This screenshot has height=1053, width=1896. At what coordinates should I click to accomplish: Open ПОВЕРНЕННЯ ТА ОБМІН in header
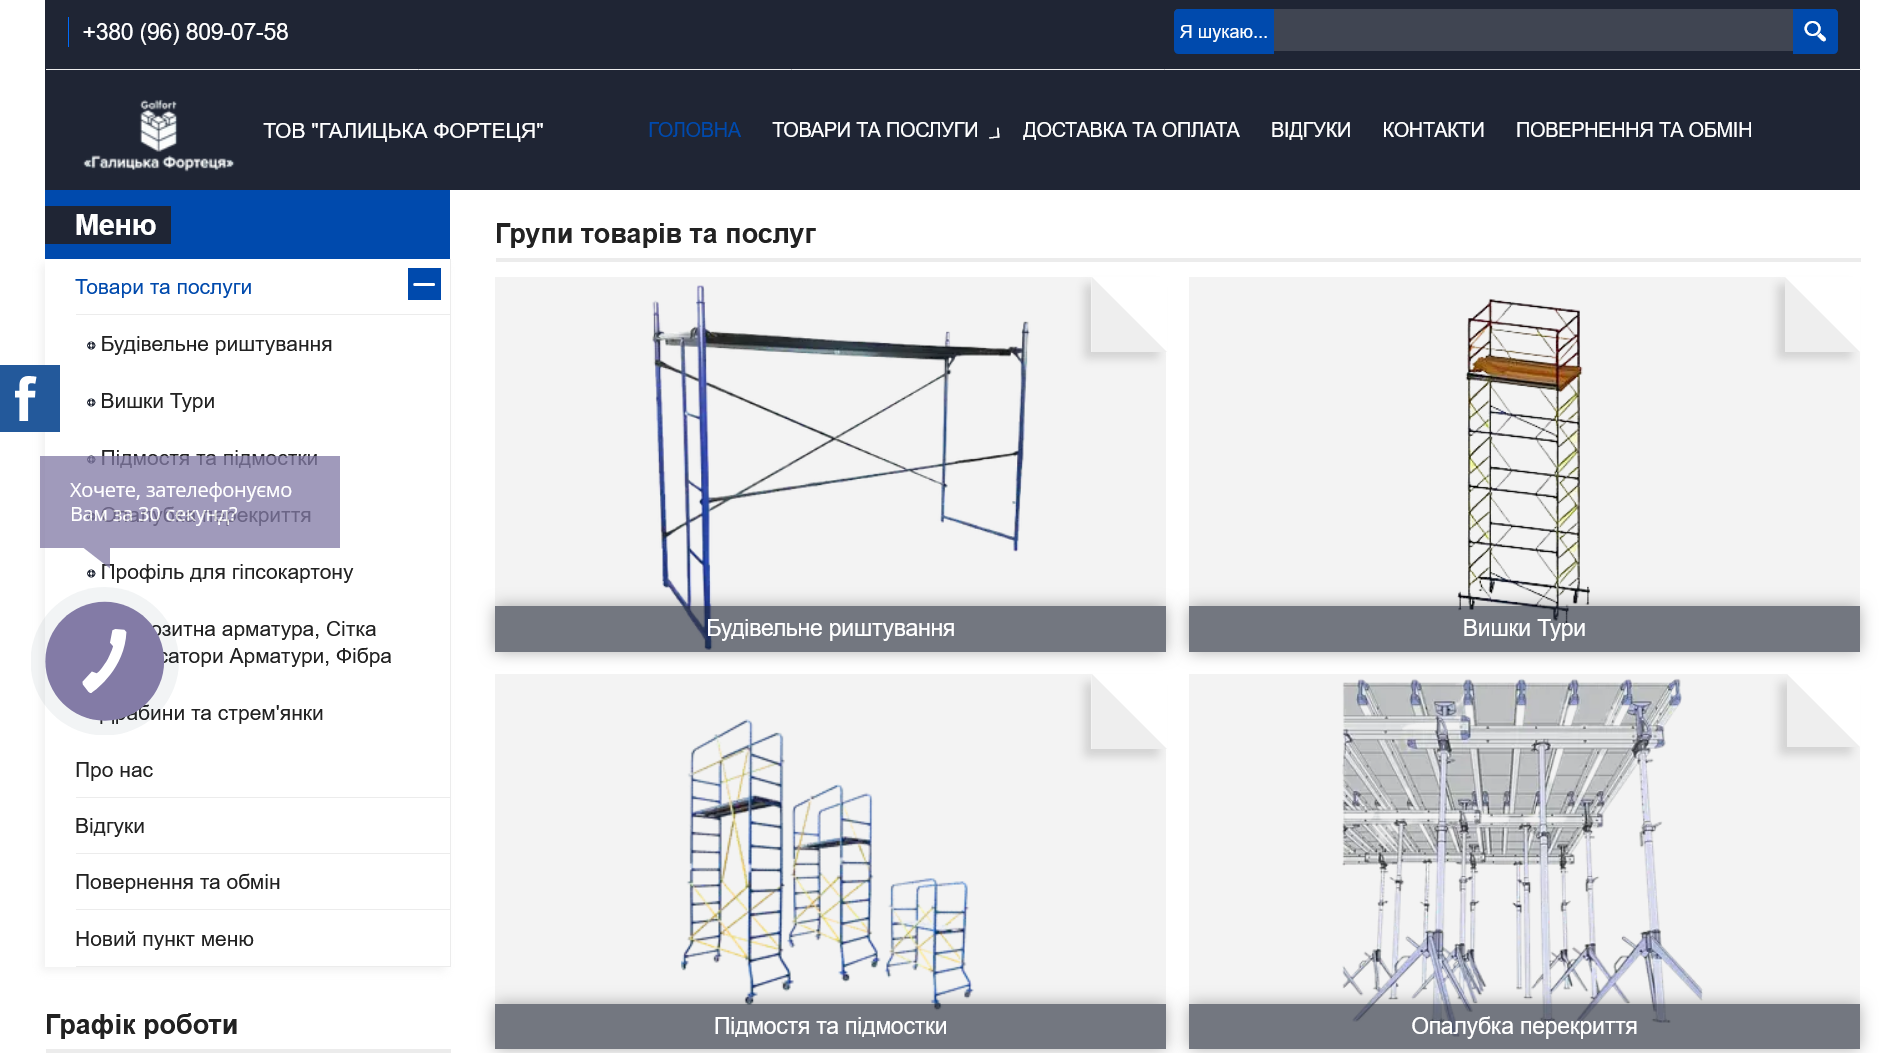(1633, 130)
